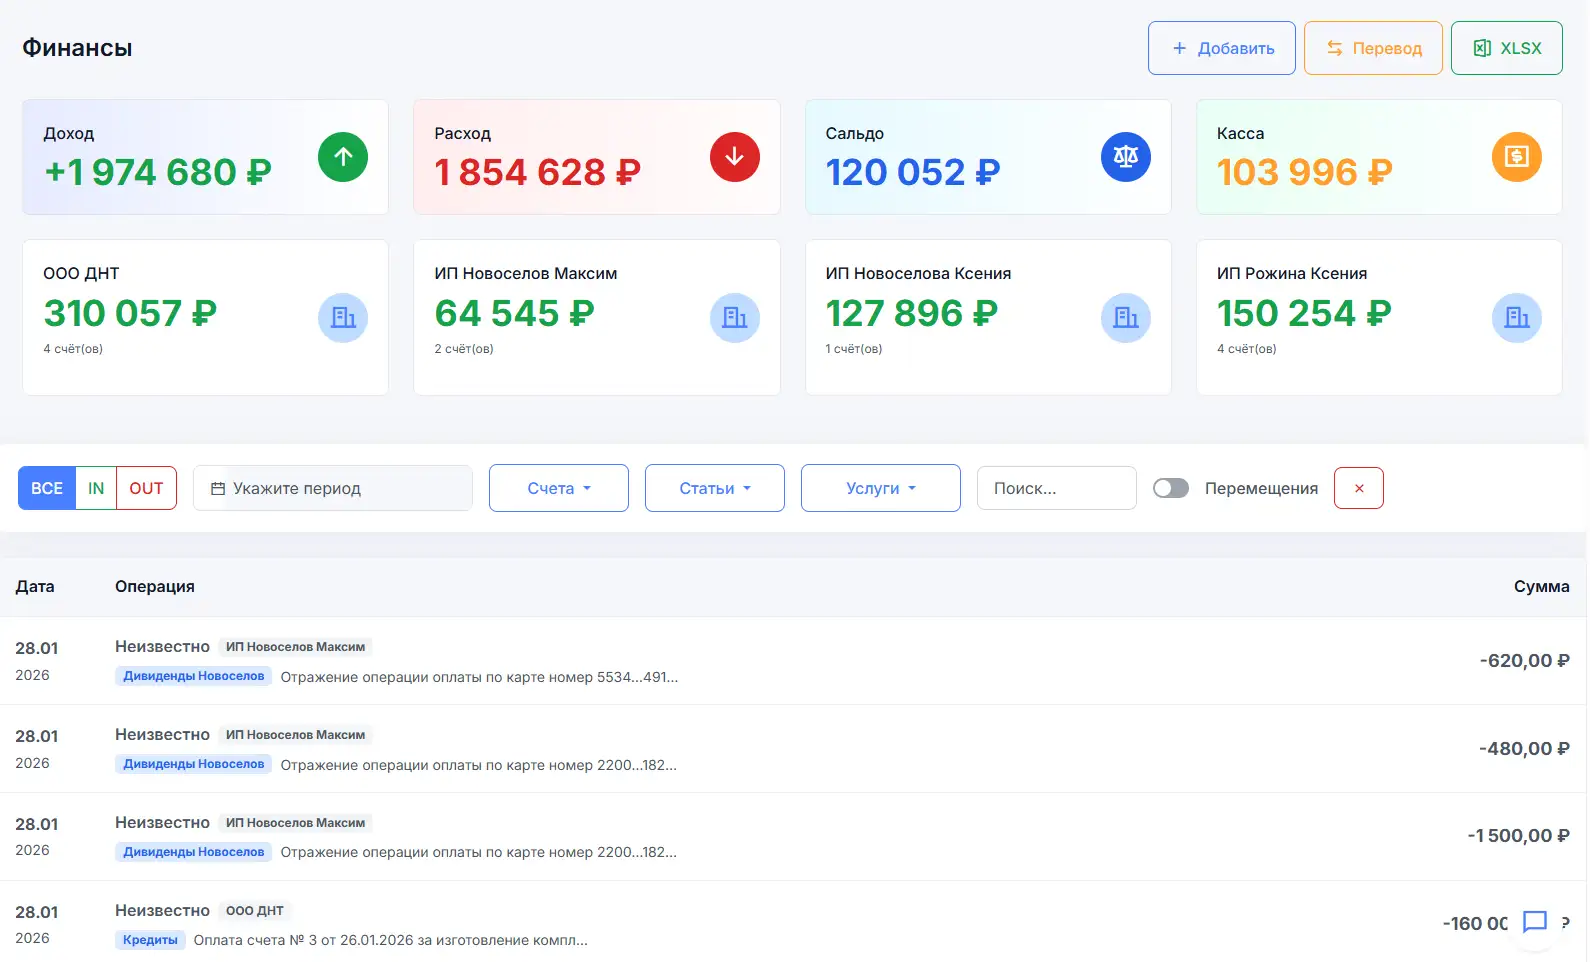Screen dimensions: 1590x962
Task: Click the blue balance scales icon
Action: click(x=1125, y=157)
